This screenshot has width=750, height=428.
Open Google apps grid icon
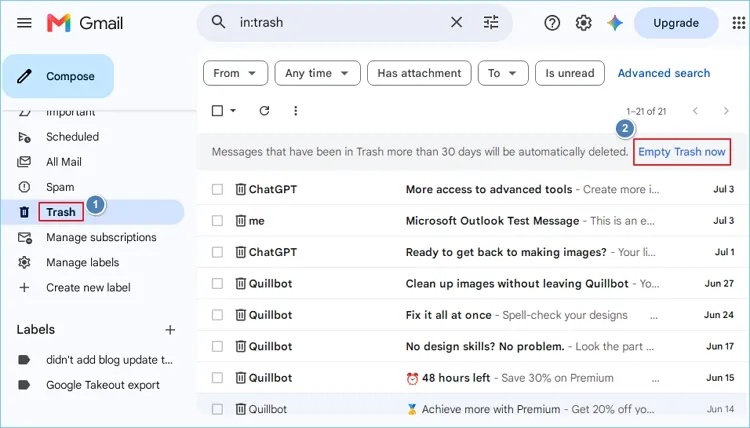pyautogui.click(x=739, y=22)
